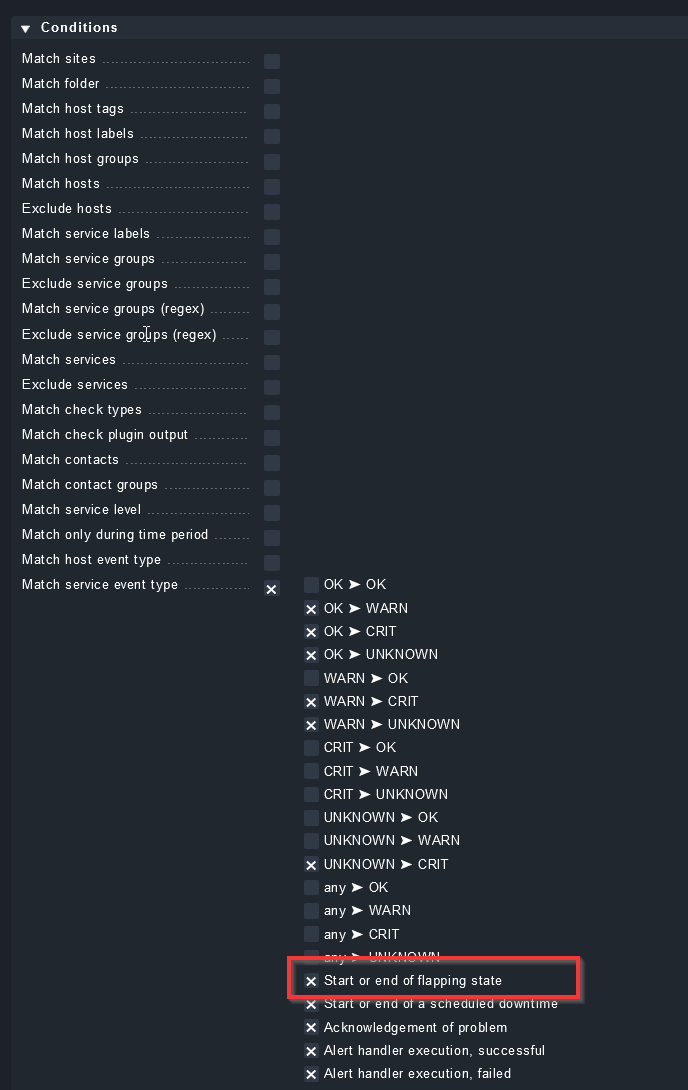
Task: Enable the Match host groups condition
Action: 271,161
